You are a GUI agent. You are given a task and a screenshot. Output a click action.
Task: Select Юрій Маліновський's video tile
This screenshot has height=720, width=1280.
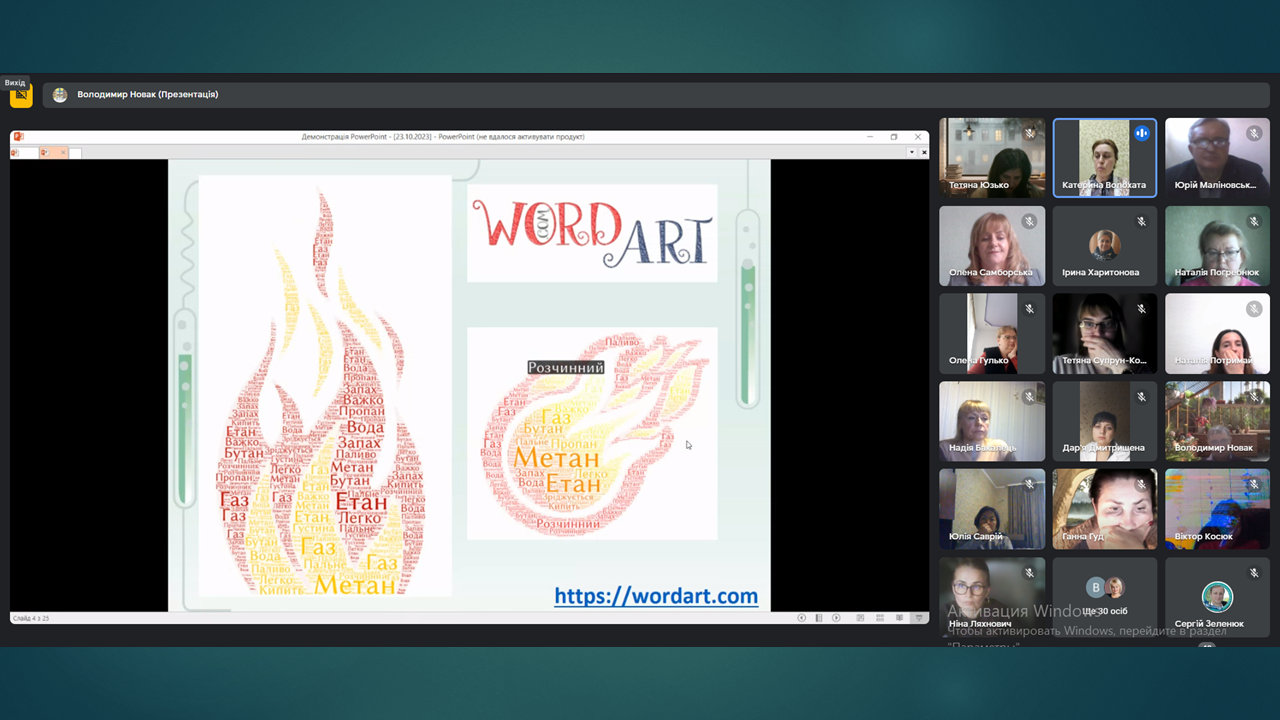click(x=1217, y=158)
